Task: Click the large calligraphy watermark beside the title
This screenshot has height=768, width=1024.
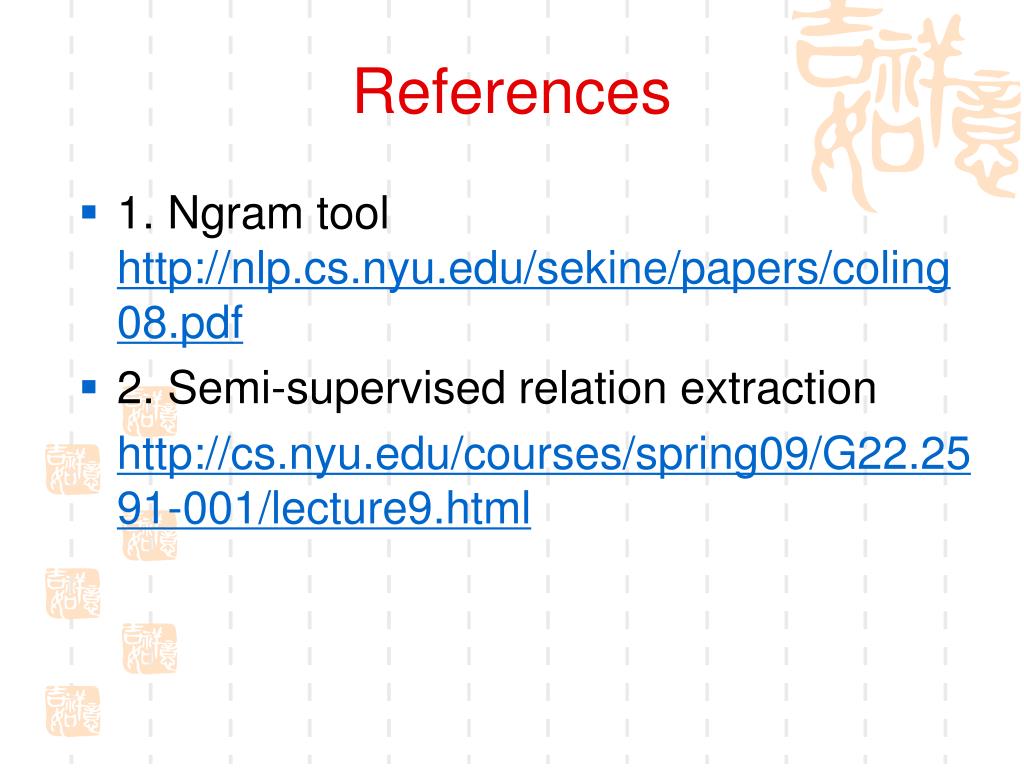Action: pos(908,104)
